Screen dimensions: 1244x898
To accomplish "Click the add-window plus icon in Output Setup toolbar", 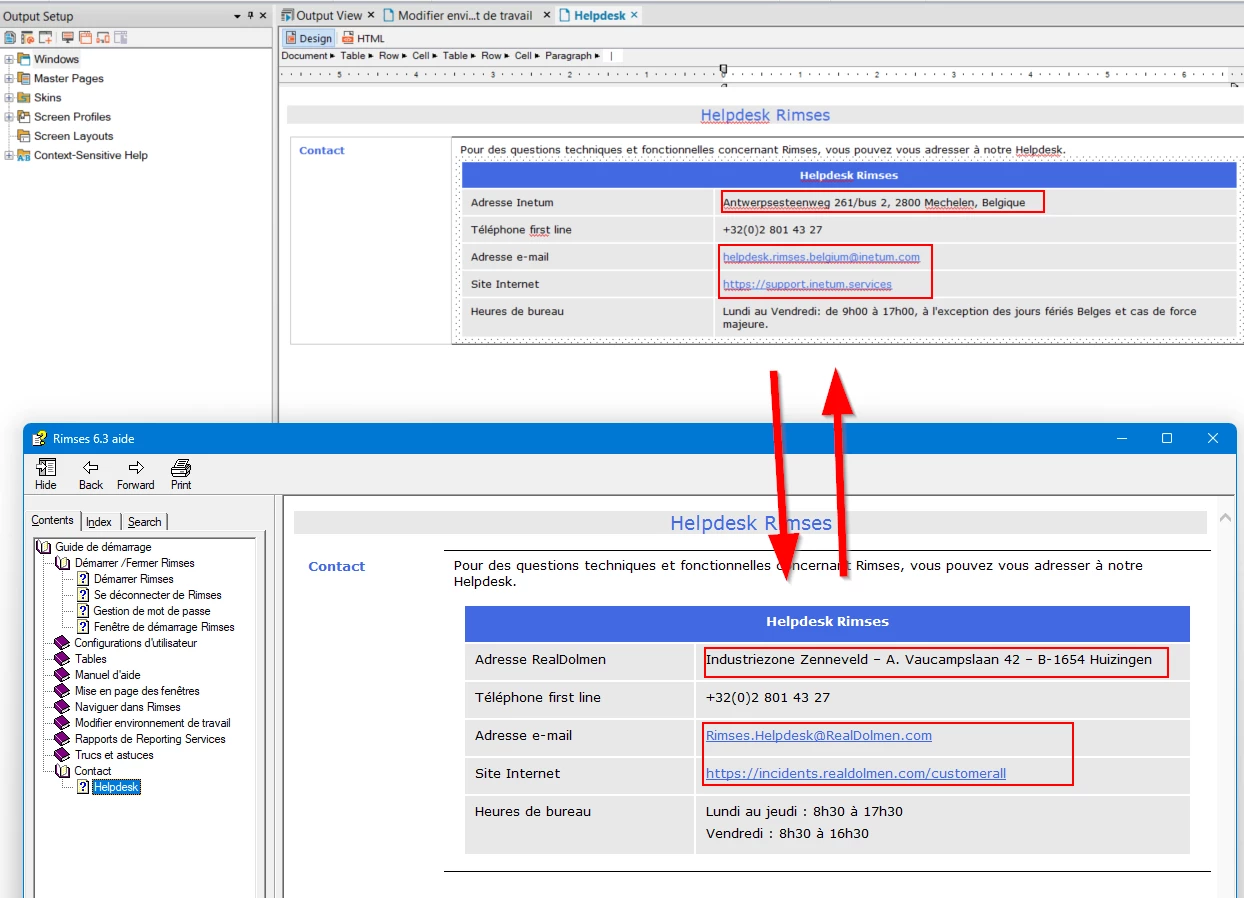I will [45, 38].
